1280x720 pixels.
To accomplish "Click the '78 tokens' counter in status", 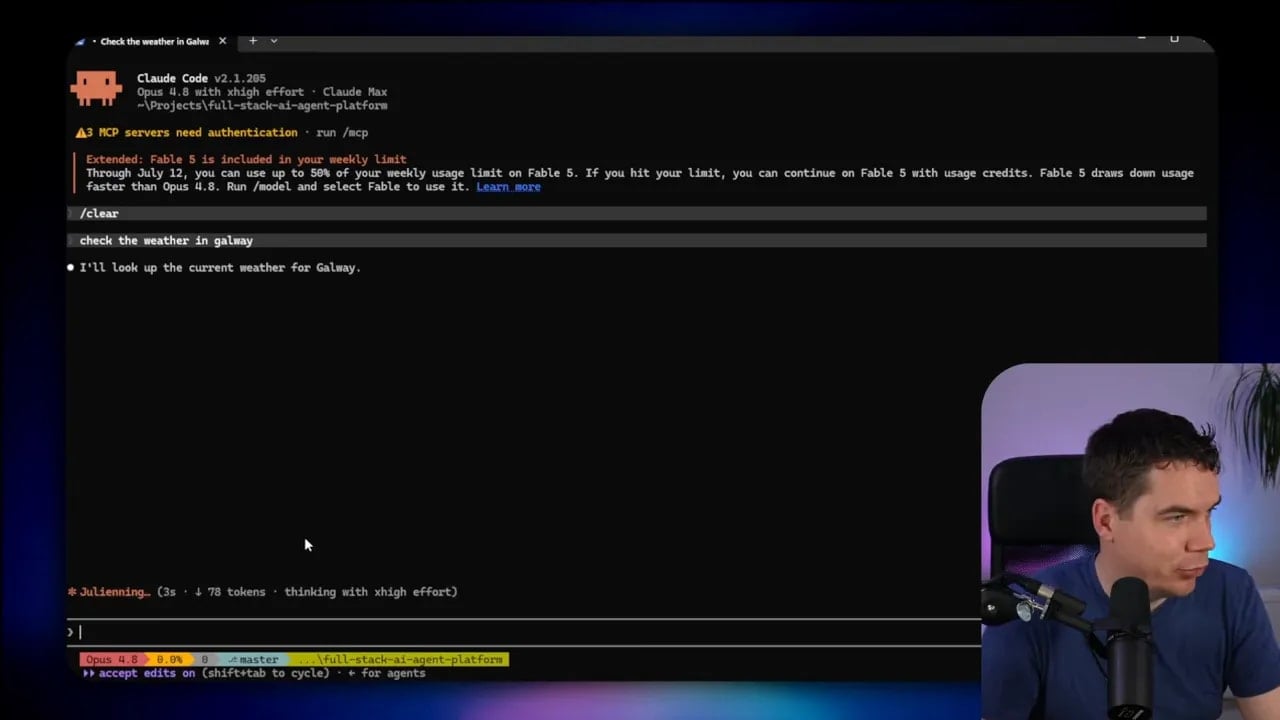I will coord(236,592).
